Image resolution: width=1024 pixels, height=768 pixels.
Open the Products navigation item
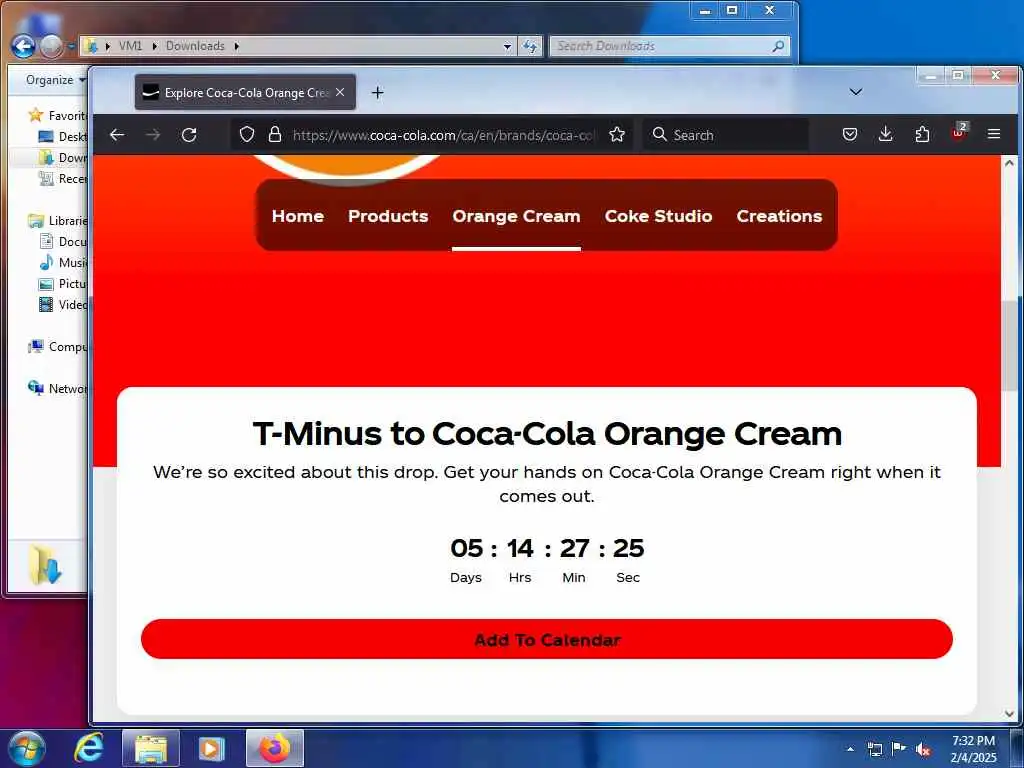[x=388, y=216]
